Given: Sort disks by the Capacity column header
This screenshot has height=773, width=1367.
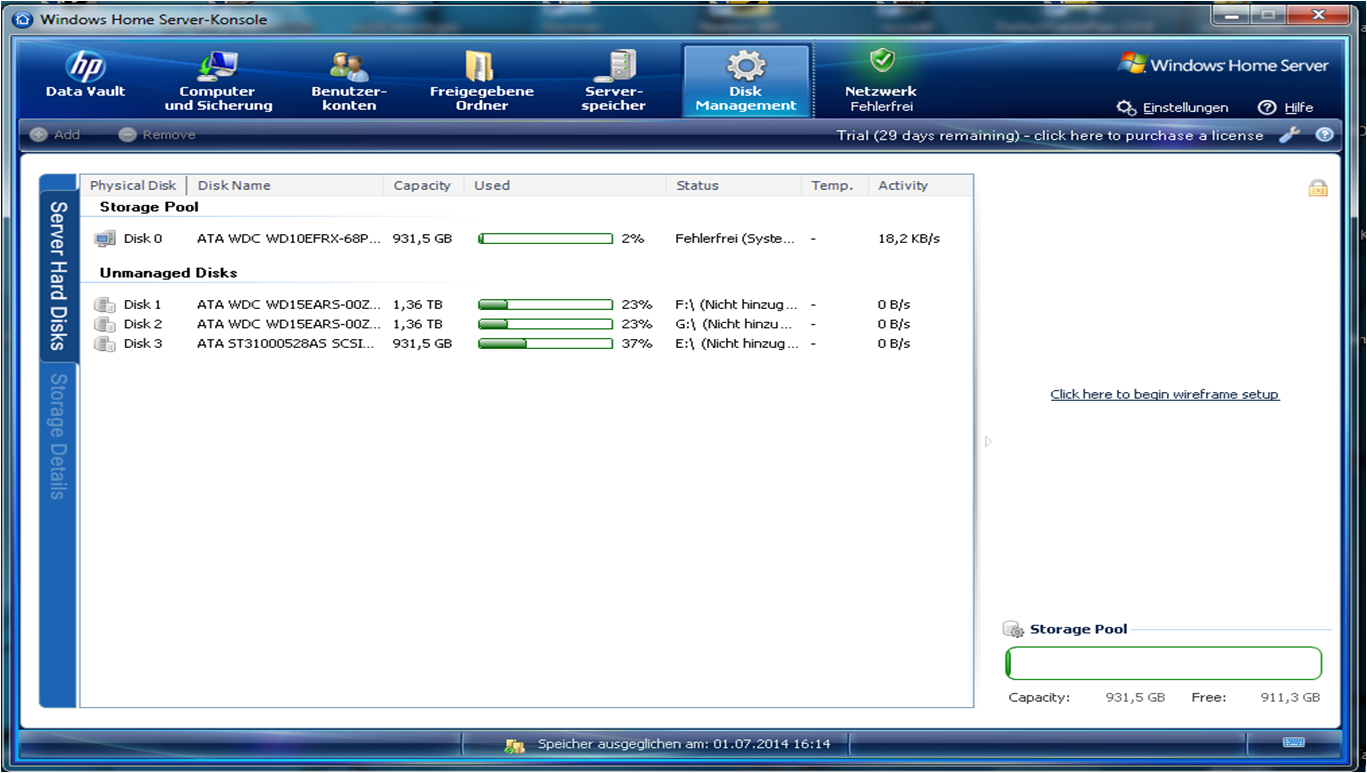Looking at the screenshot, I should coord(422,185).
